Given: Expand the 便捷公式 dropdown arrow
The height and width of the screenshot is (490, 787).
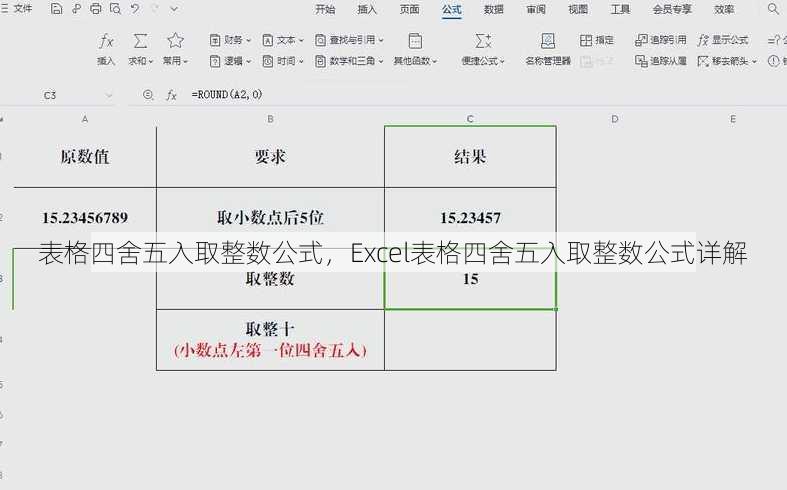Looking at the screenshot, I should tap(502, 62).
